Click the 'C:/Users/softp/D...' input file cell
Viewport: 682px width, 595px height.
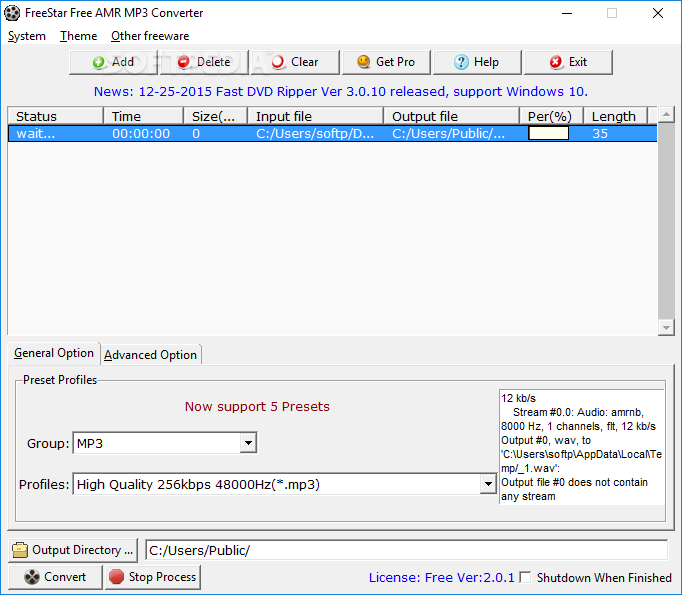pos(315,134)
